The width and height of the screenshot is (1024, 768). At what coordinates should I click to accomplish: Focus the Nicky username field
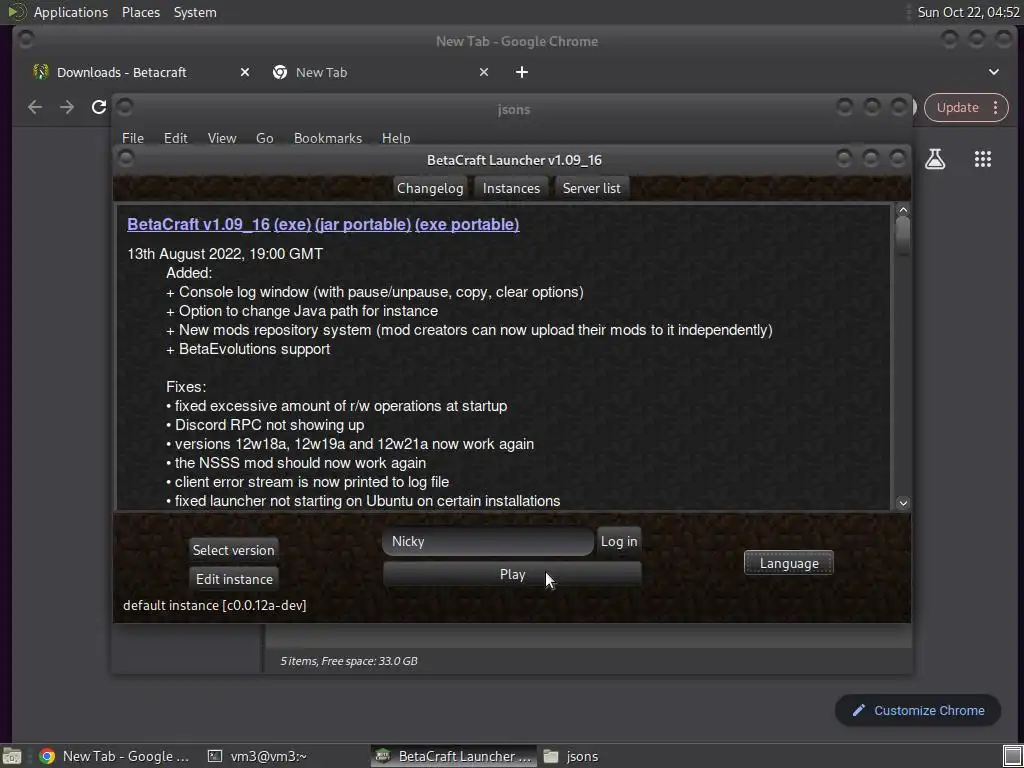(488, 541)
